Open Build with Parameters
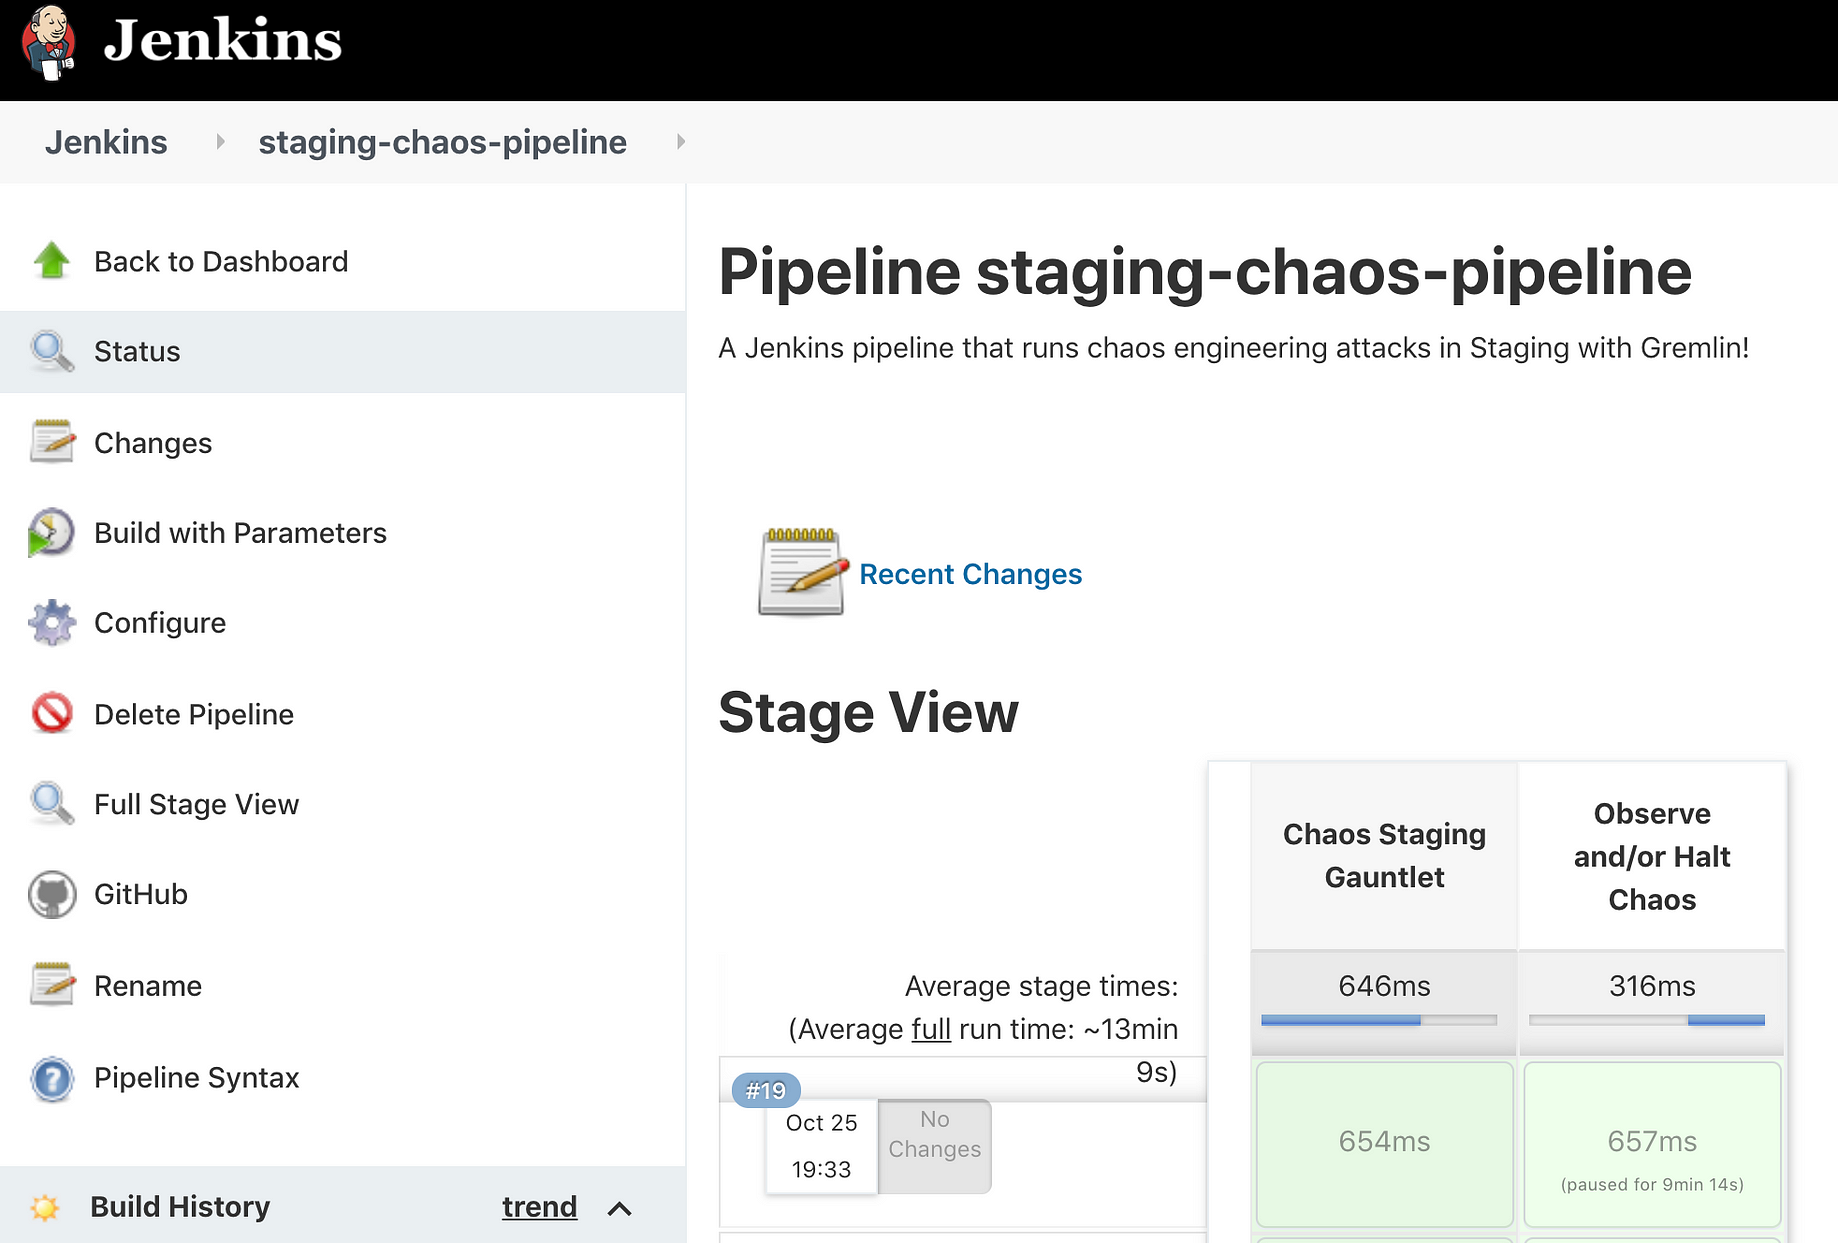Image resolution: width=1838 pixels, height=1243 pixels. coord(240,532)
